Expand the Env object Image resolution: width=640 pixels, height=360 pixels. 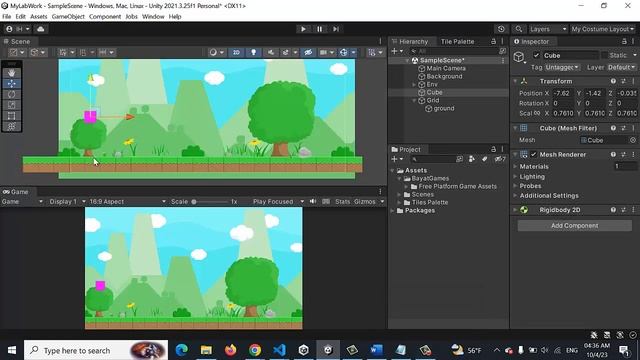[x=414, y=84]
